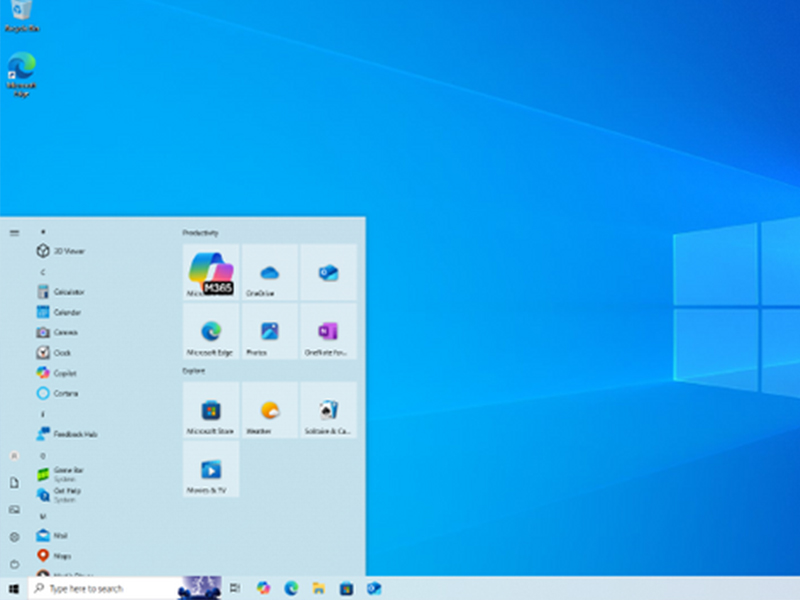The image size is (800, 600).
Task: Open the Microsoft Edge tile
Action: click(x=211, y=331)
